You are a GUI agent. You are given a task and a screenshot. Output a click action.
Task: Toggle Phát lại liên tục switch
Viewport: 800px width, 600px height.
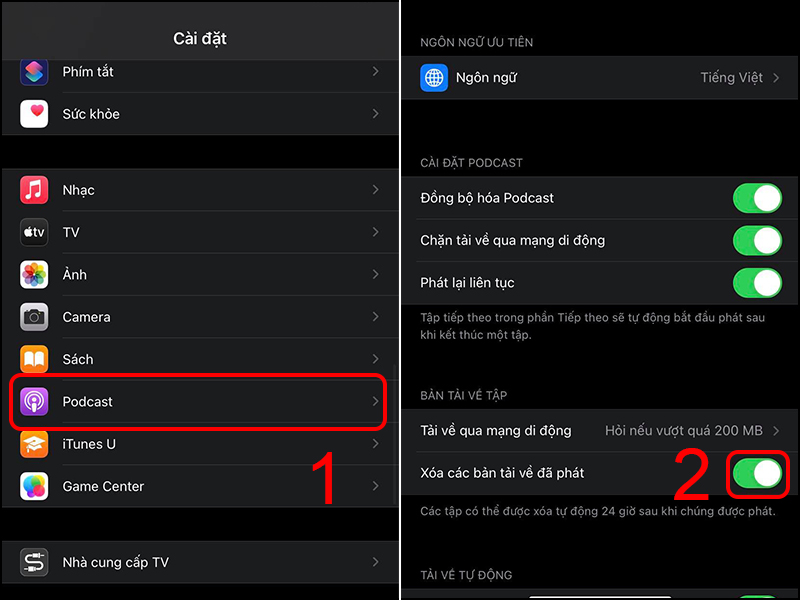757,283
